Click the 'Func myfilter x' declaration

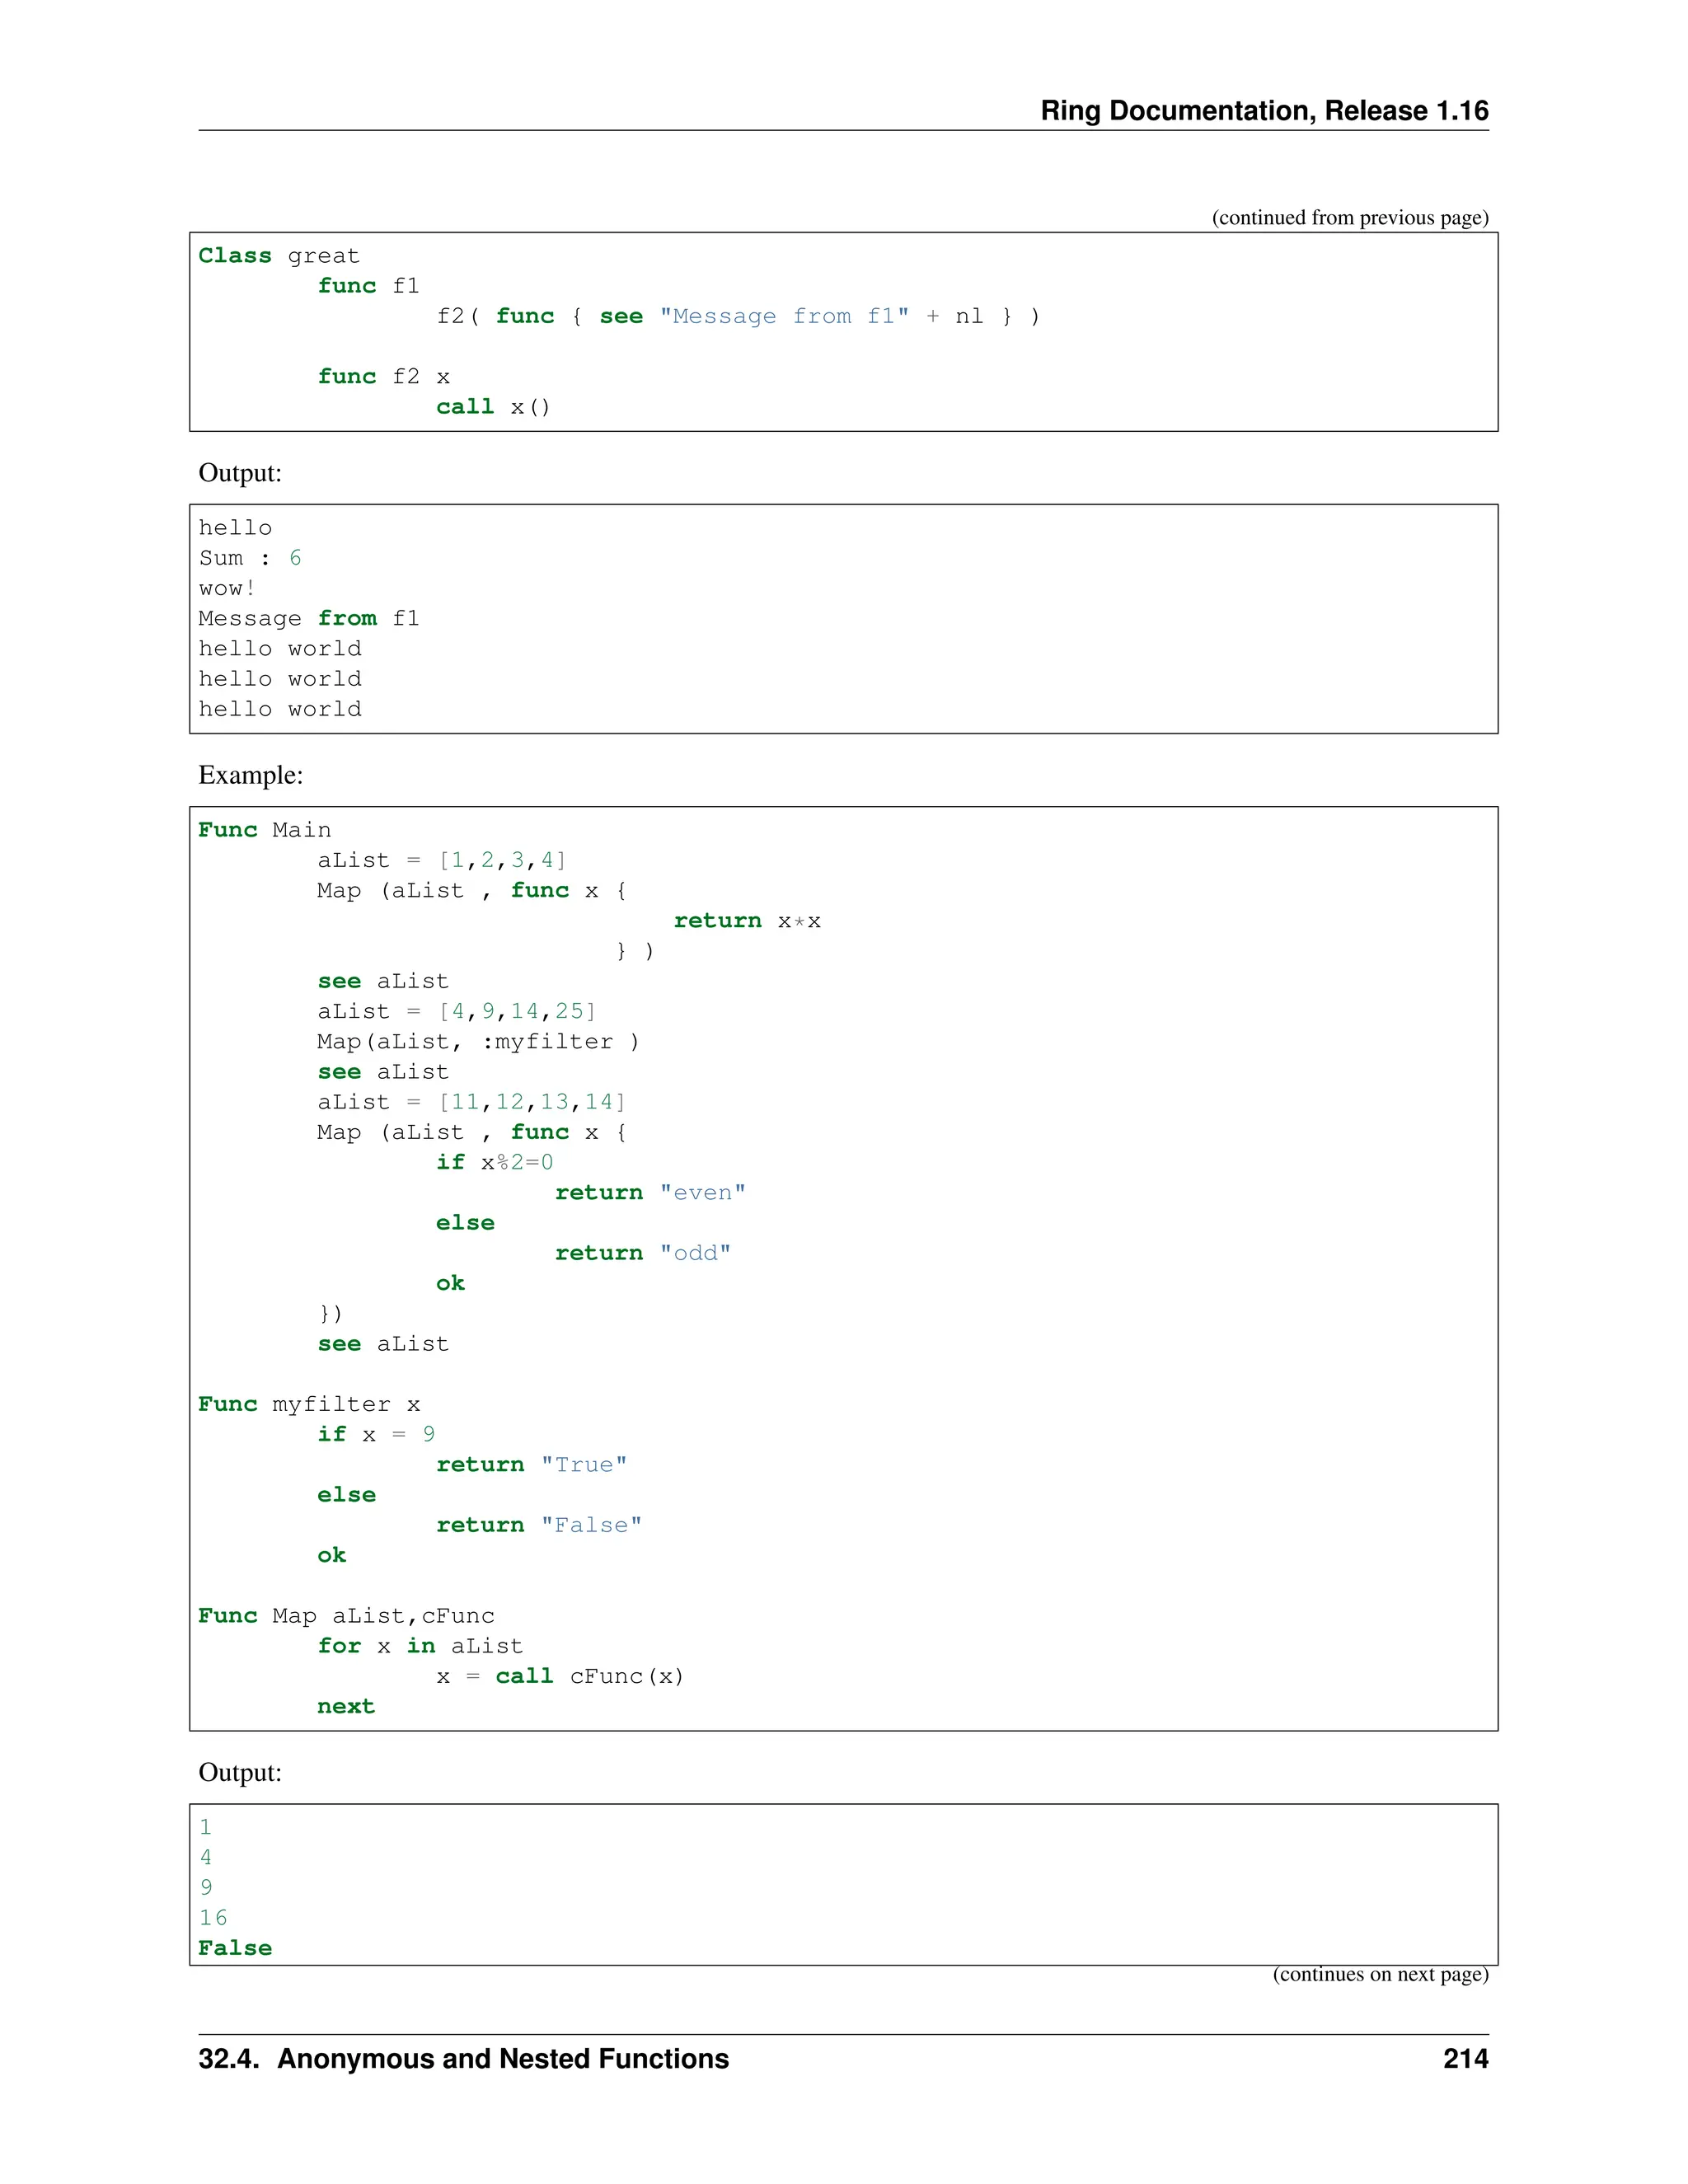(x=308, y=1404)
